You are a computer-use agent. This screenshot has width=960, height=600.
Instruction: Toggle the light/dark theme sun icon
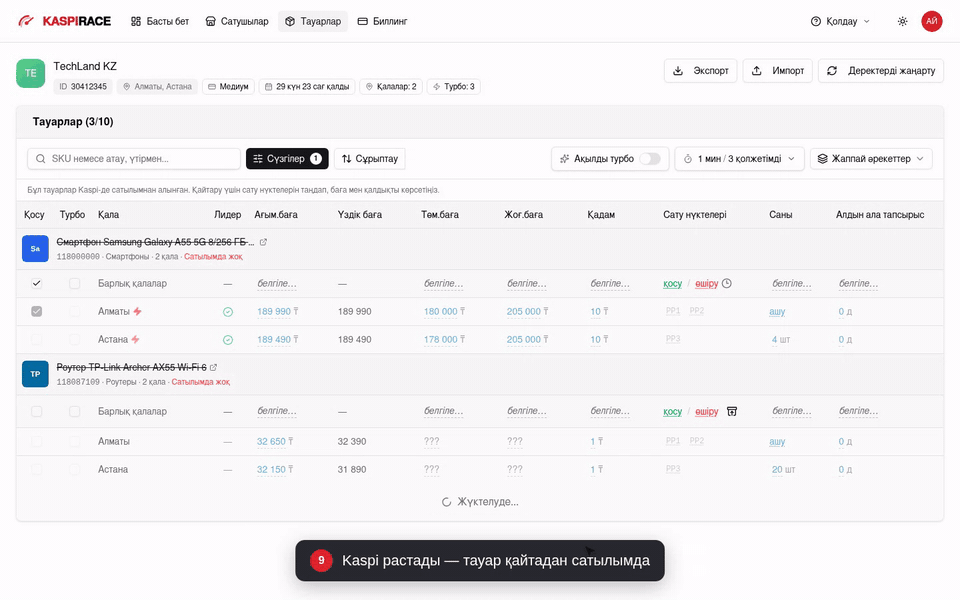click(902, 21)
